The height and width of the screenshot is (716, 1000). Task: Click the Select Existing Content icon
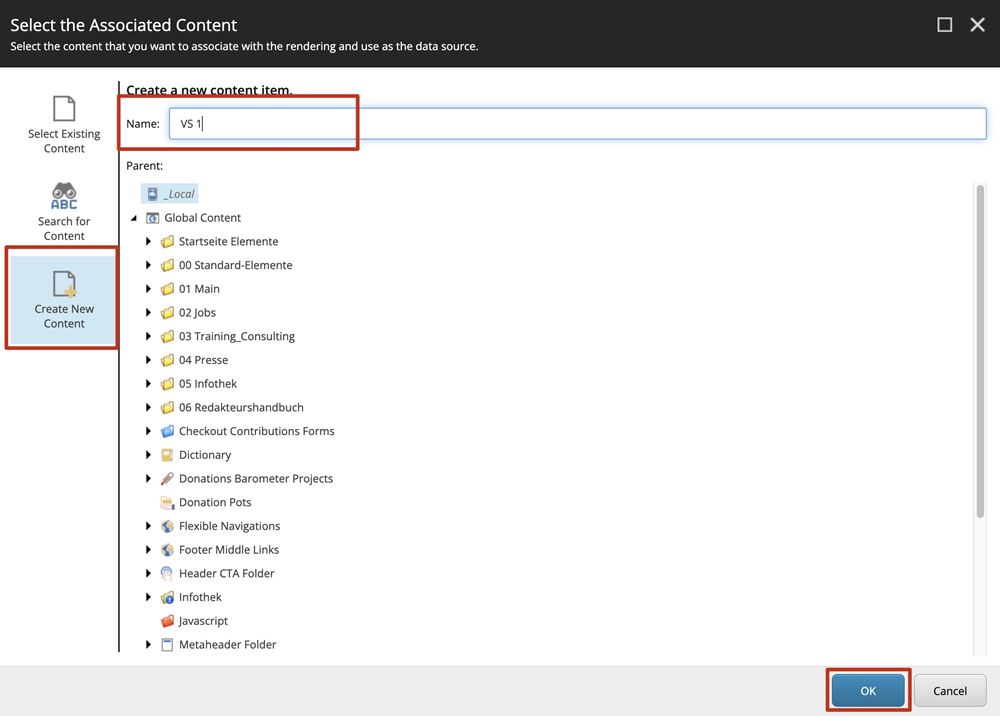pyautogui.click(x=64, y=109)
